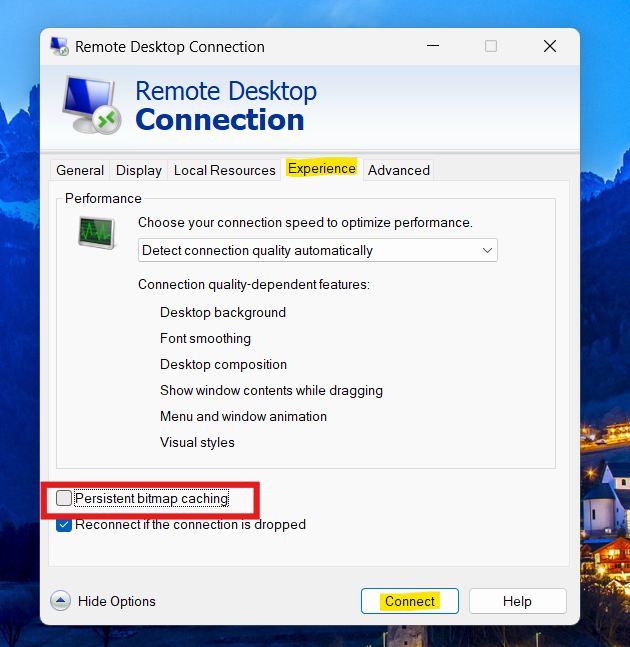630x647 pixels.
Task: Click Show window contents while dragging text
Action: coord(271,390)
